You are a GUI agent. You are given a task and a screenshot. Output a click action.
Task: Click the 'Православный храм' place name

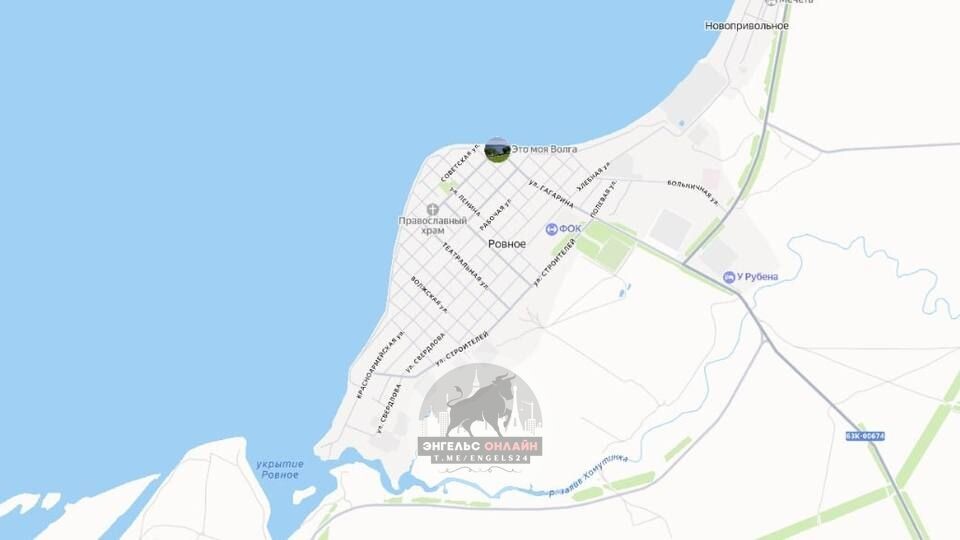click(x=432, y=225)
